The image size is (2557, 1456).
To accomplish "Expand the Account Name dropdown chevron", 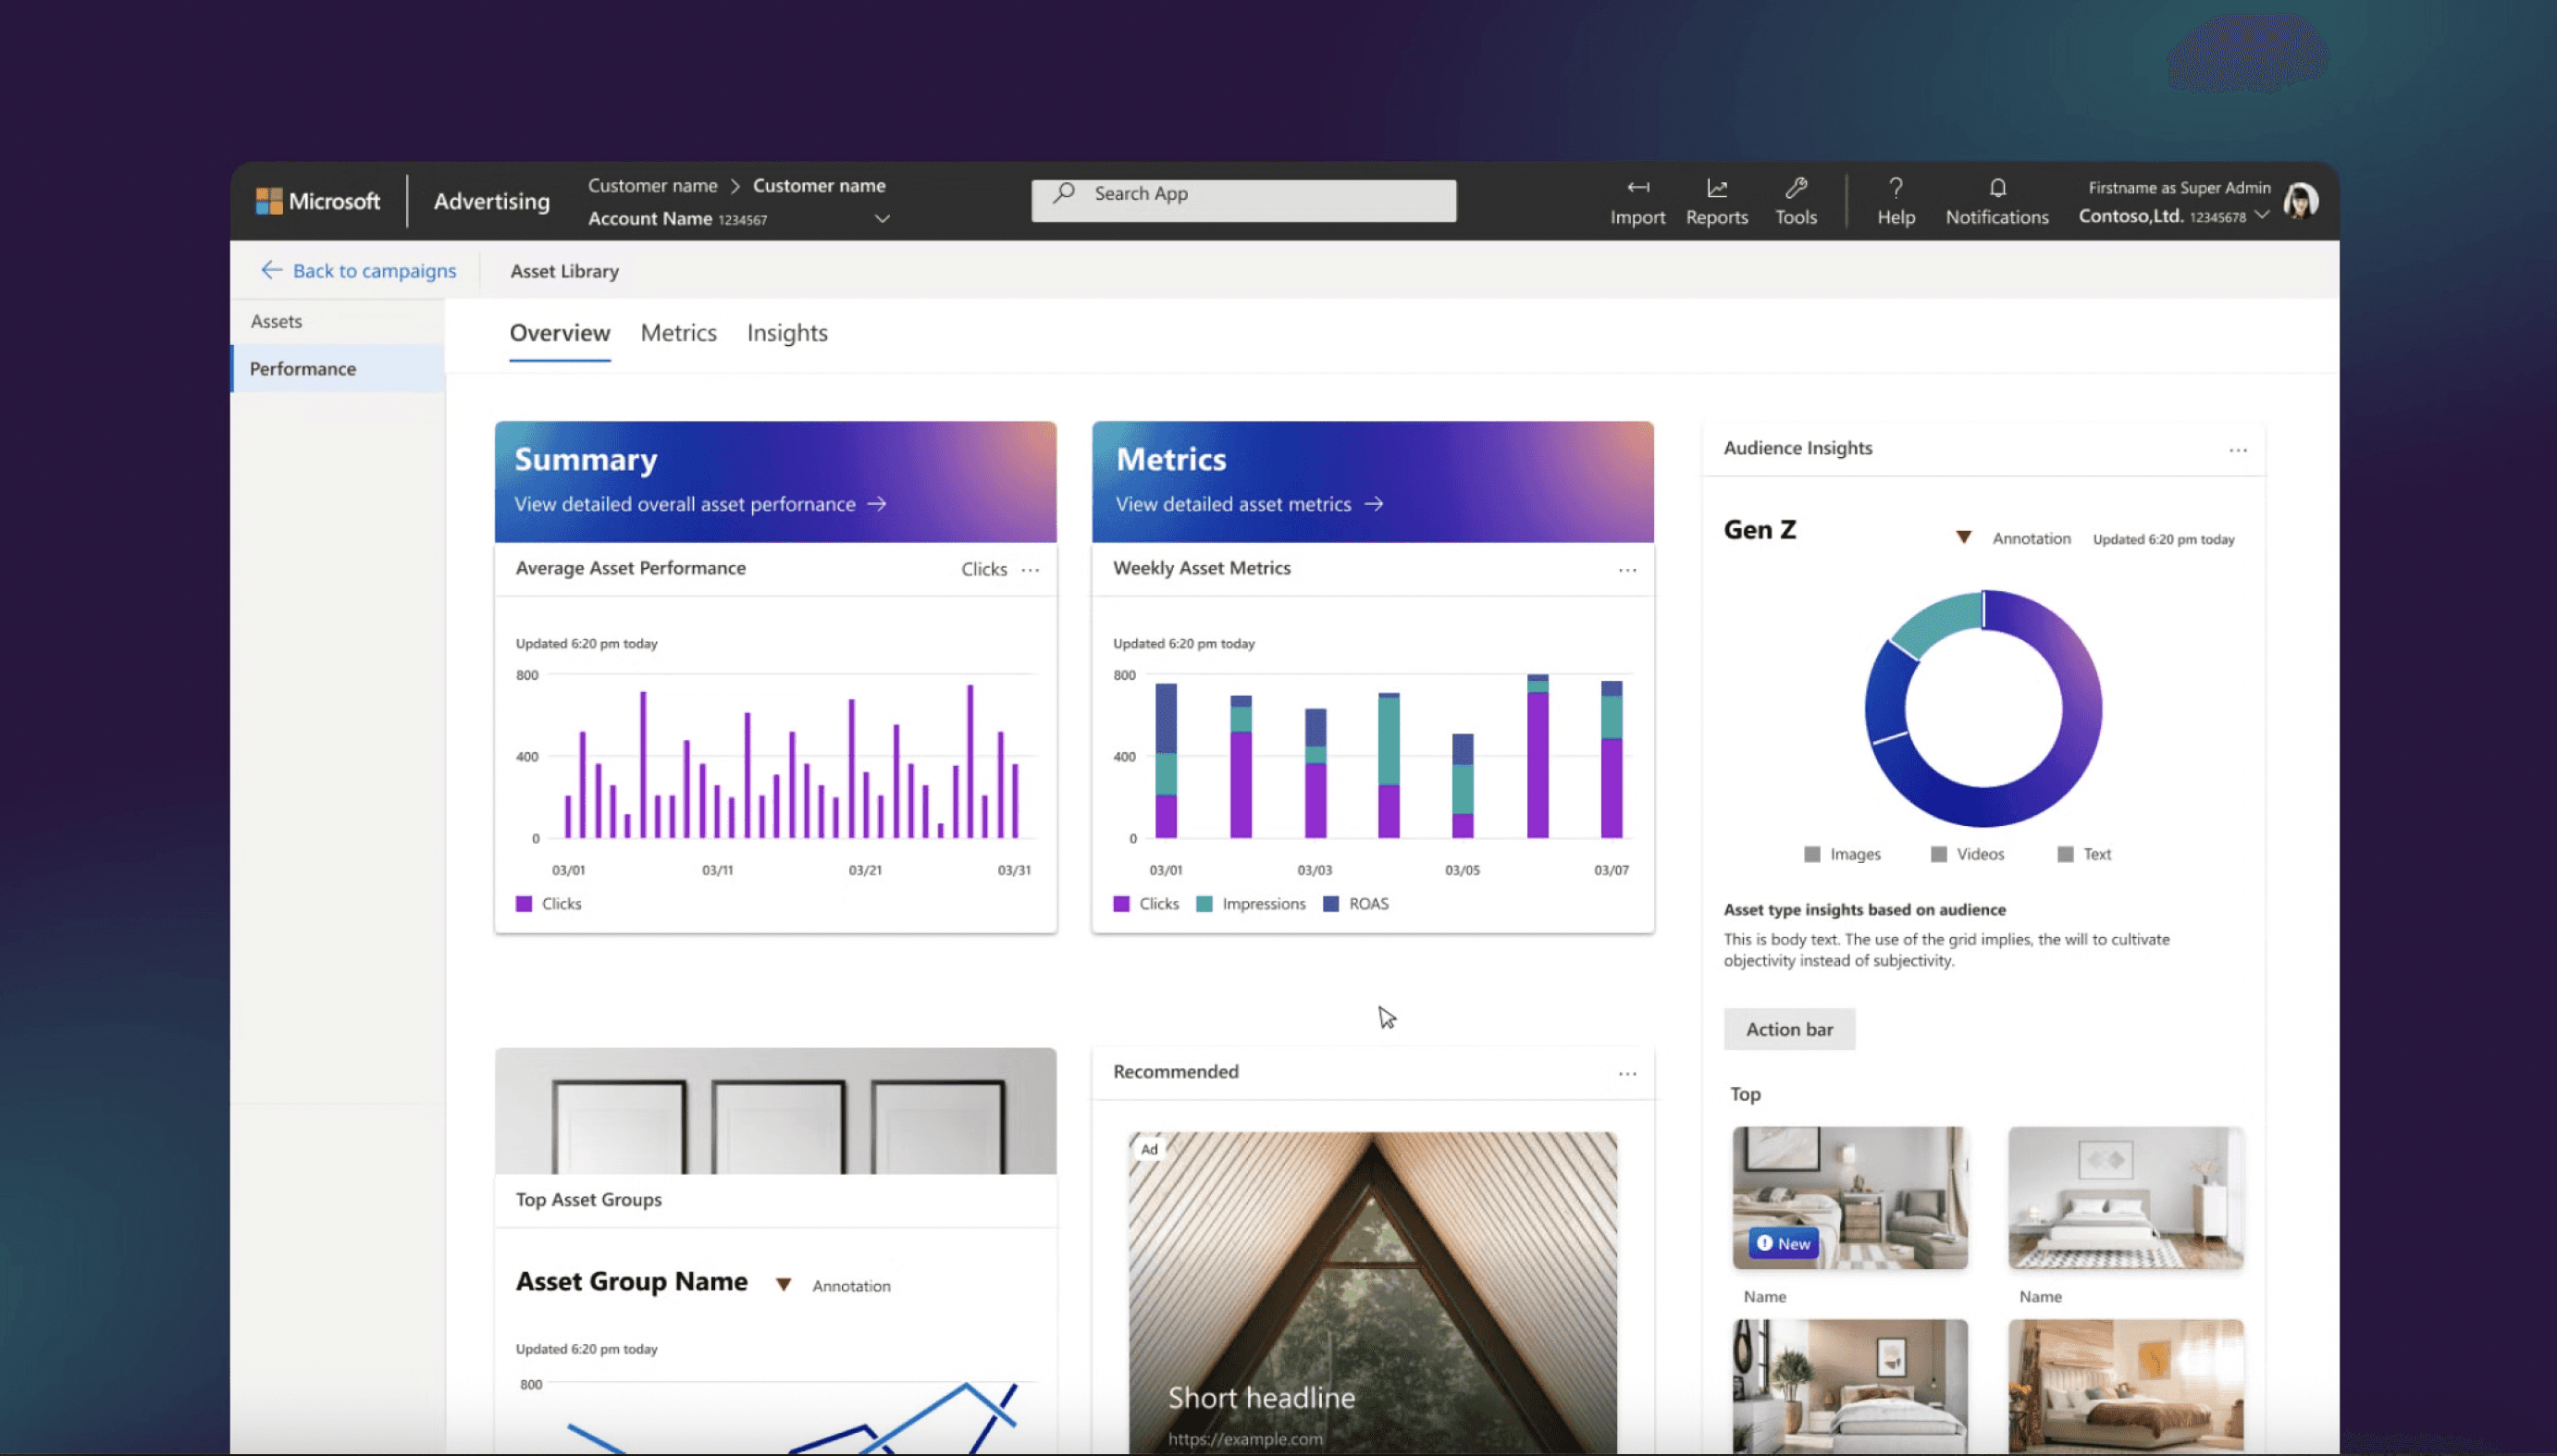I will click(x=882, y=218).
